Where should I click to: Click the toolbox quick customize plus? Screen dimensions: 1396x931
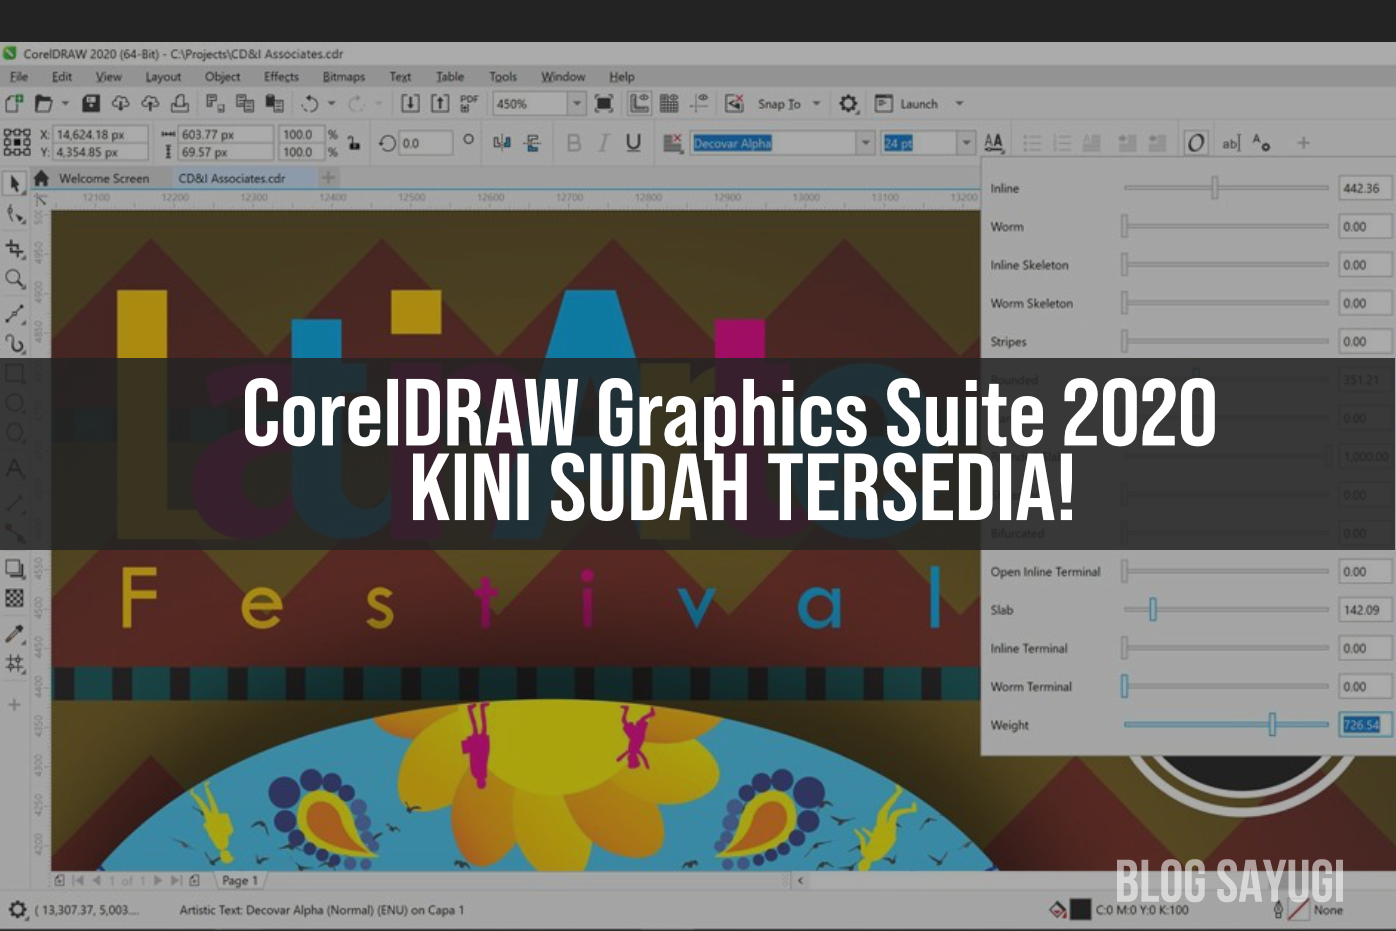tap(15, 705)
